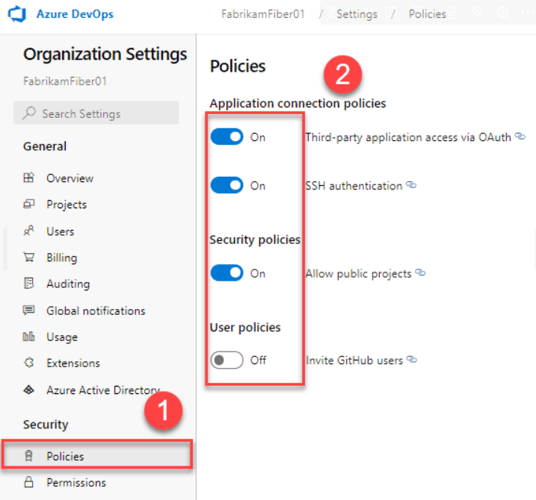Click the User policies heading
Screen dimensions: 536x500
click(245, 327)
